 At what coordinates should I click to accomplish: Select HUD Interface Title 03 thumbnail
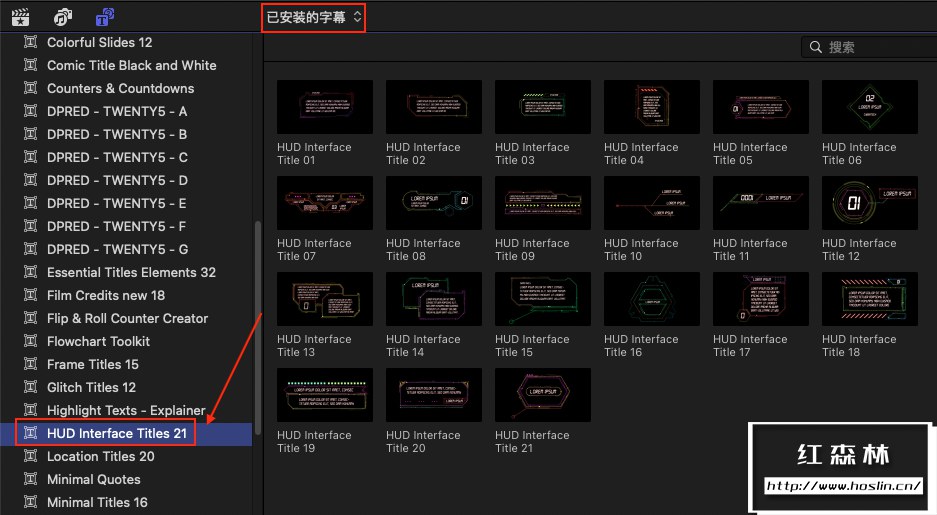click(x=543, y=107)
